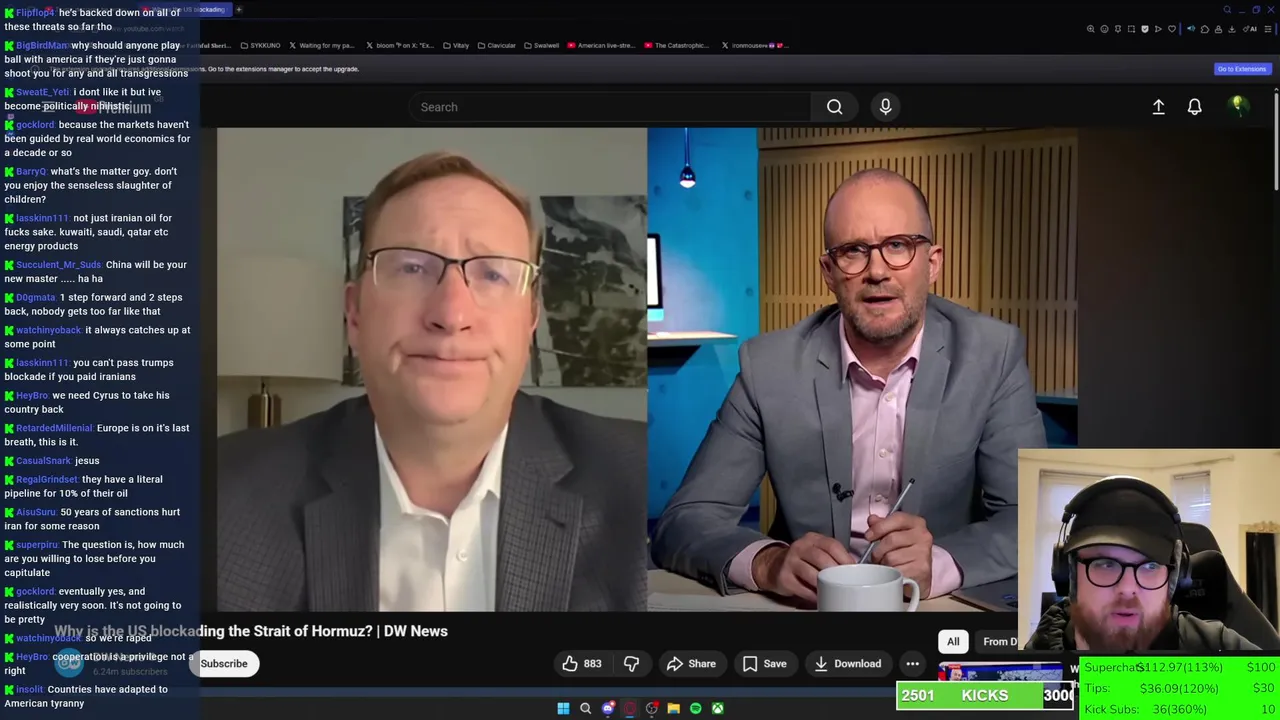Click username BarryQ in chat
Image resolution: width=1280 pixels, height=720 pixels.
click(x=31, y=171)
